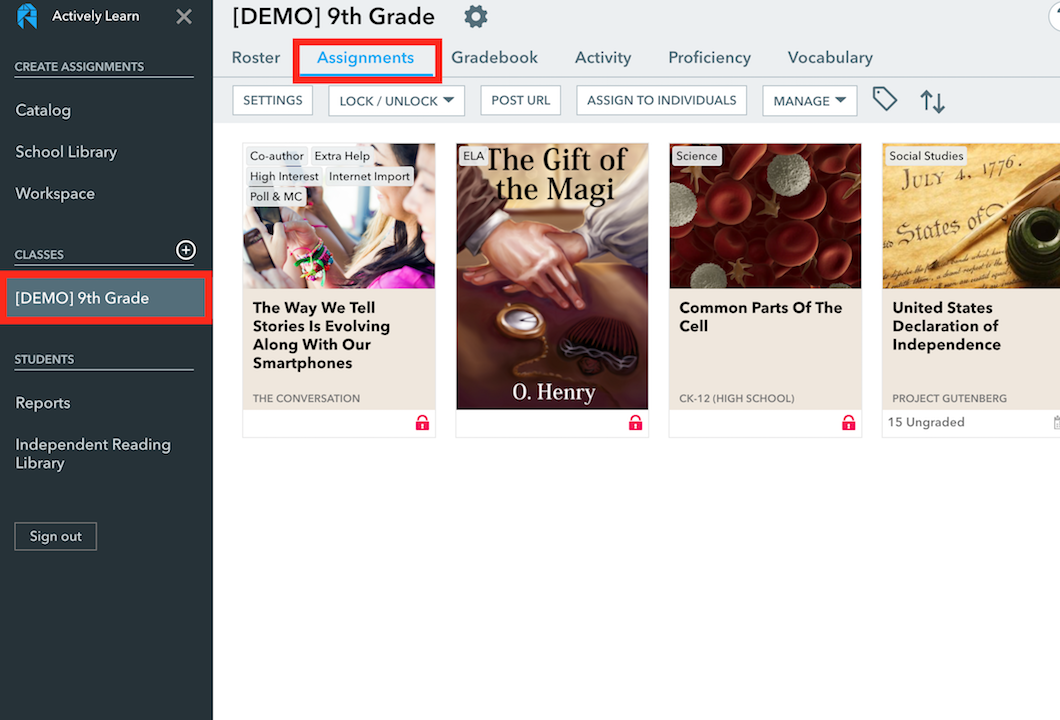
Task: Expand the LOCK / UNLOCK dropdown
Action: pos(396,101)
